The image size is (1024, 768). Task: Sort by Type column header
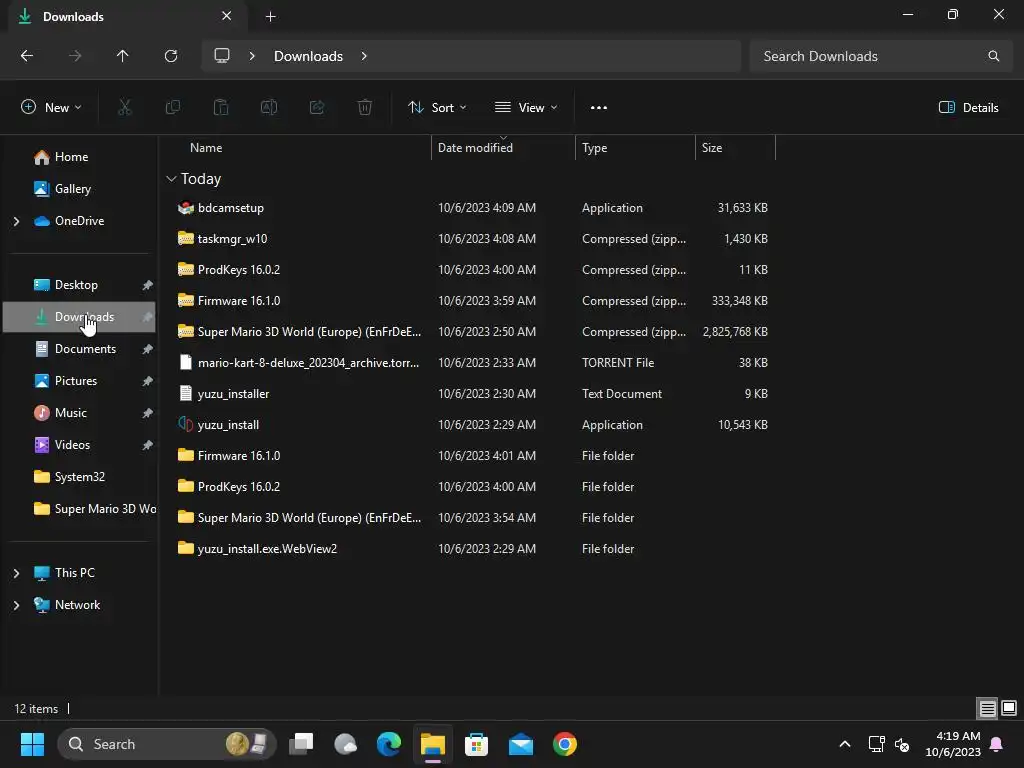click(594, 148)
